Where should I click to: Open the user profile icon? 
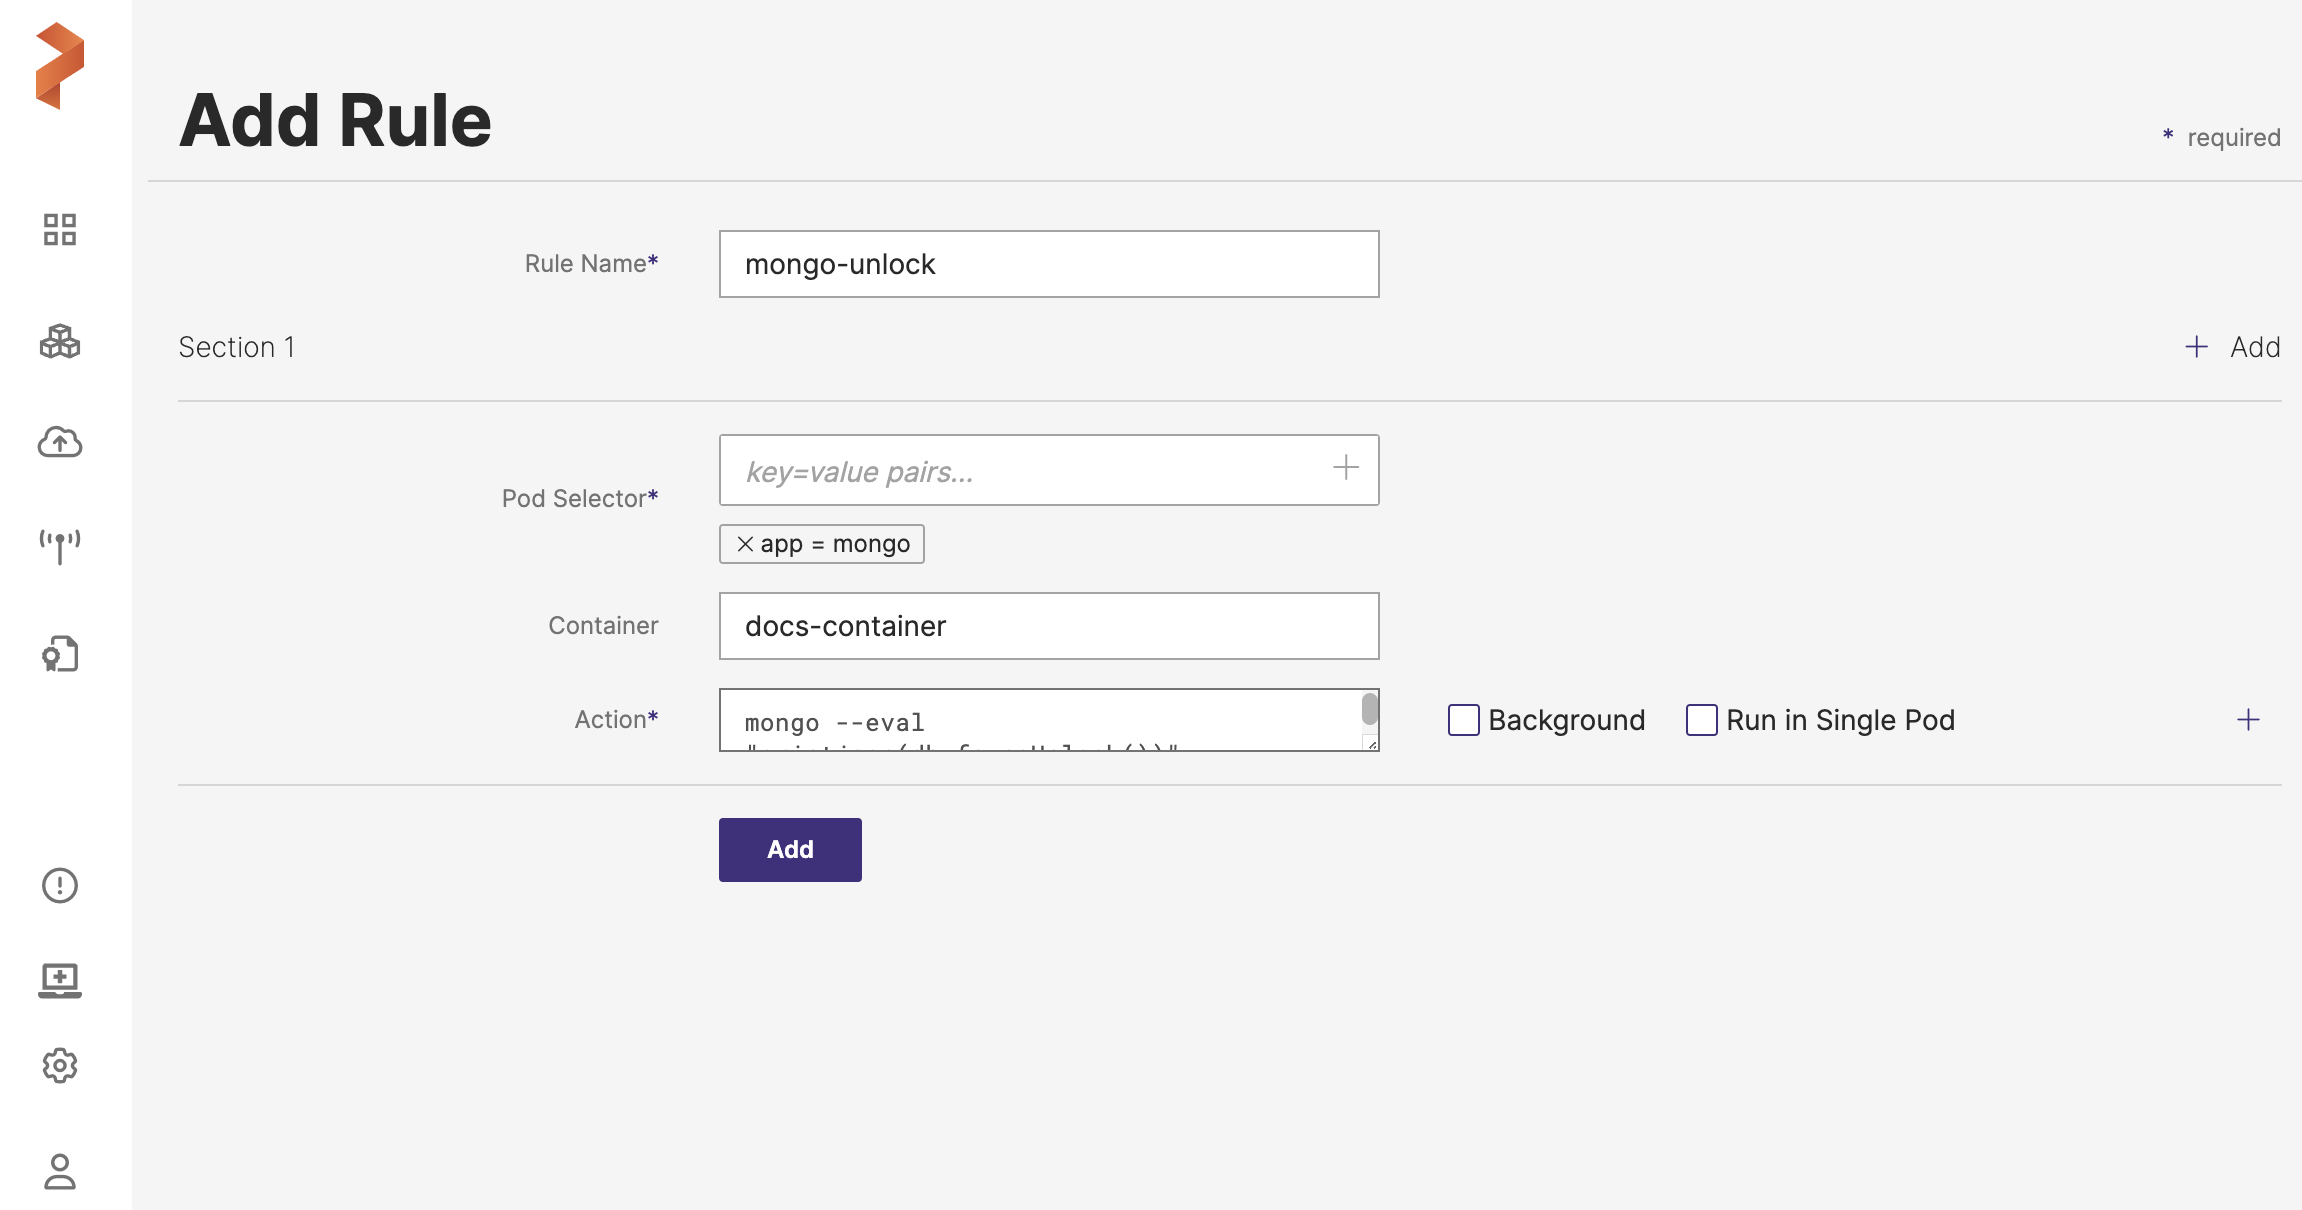(60, 1172)
